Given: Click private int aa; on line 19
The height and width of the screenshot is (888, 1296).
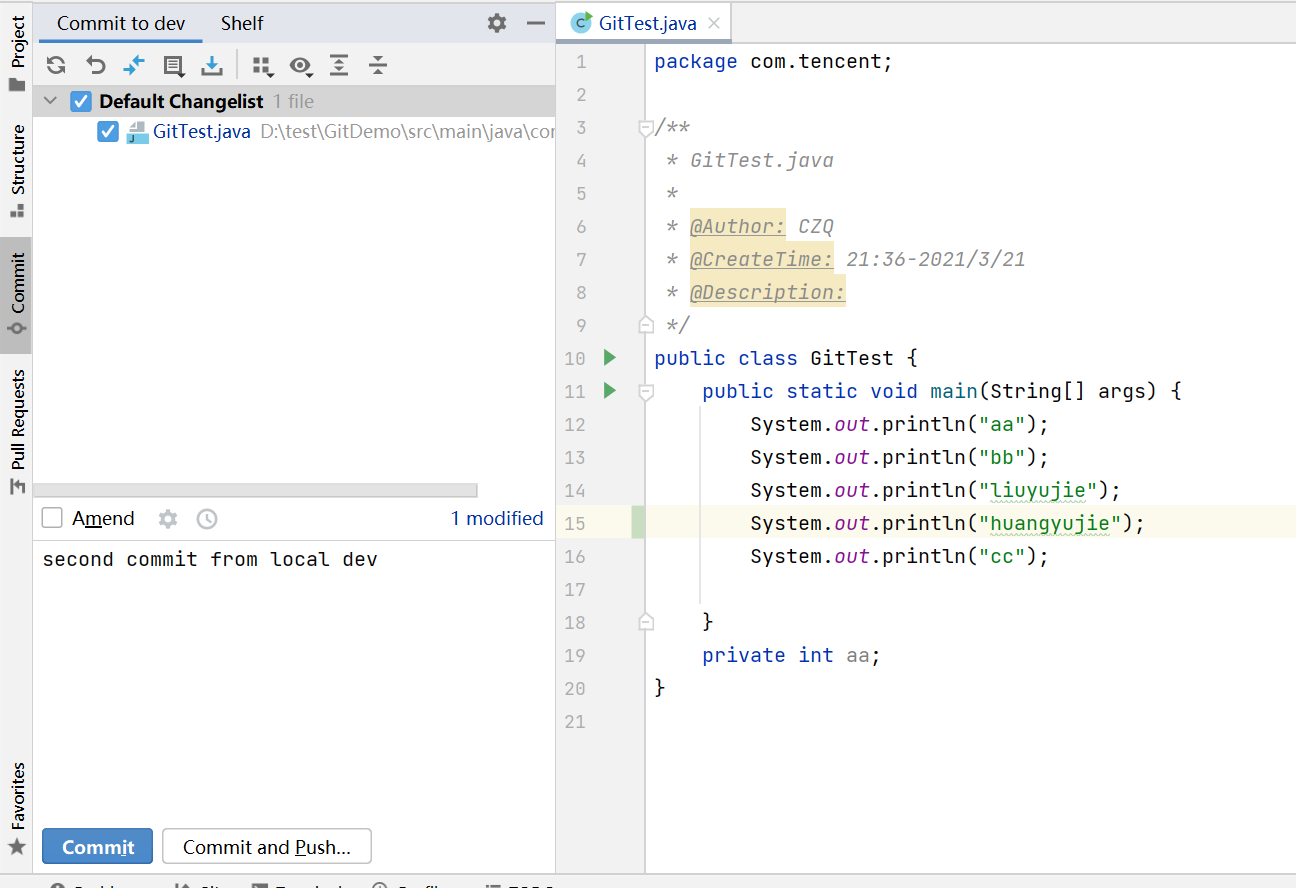Looking at the screenshot, I should (791, 655).
